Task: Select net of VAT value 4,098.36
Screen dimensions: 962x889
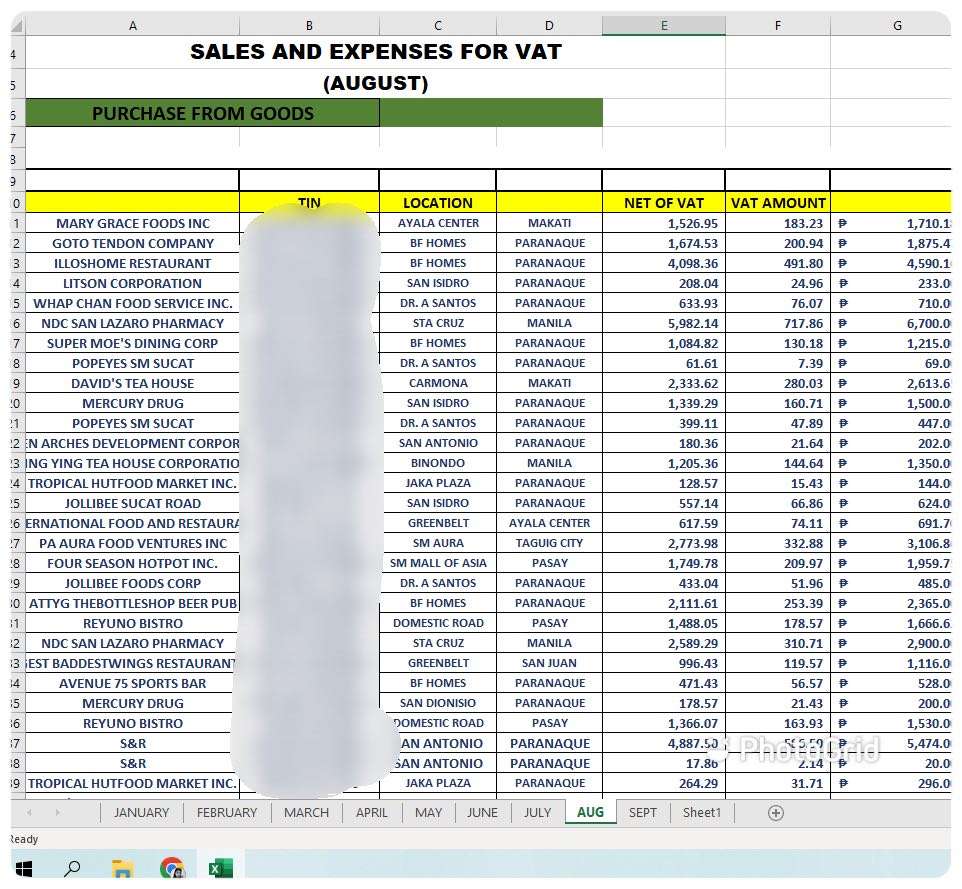Action: [664, 263]
